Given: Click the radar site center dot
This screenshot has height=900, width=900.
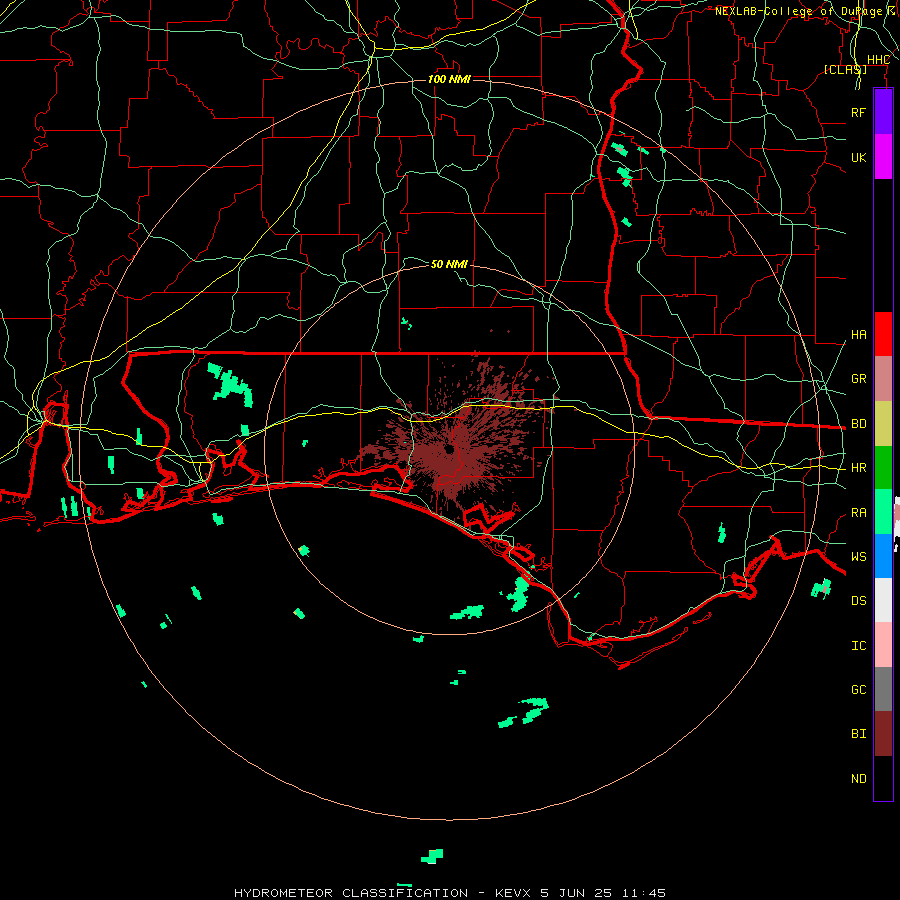Looking at the screenshot, I should [448, 449].
